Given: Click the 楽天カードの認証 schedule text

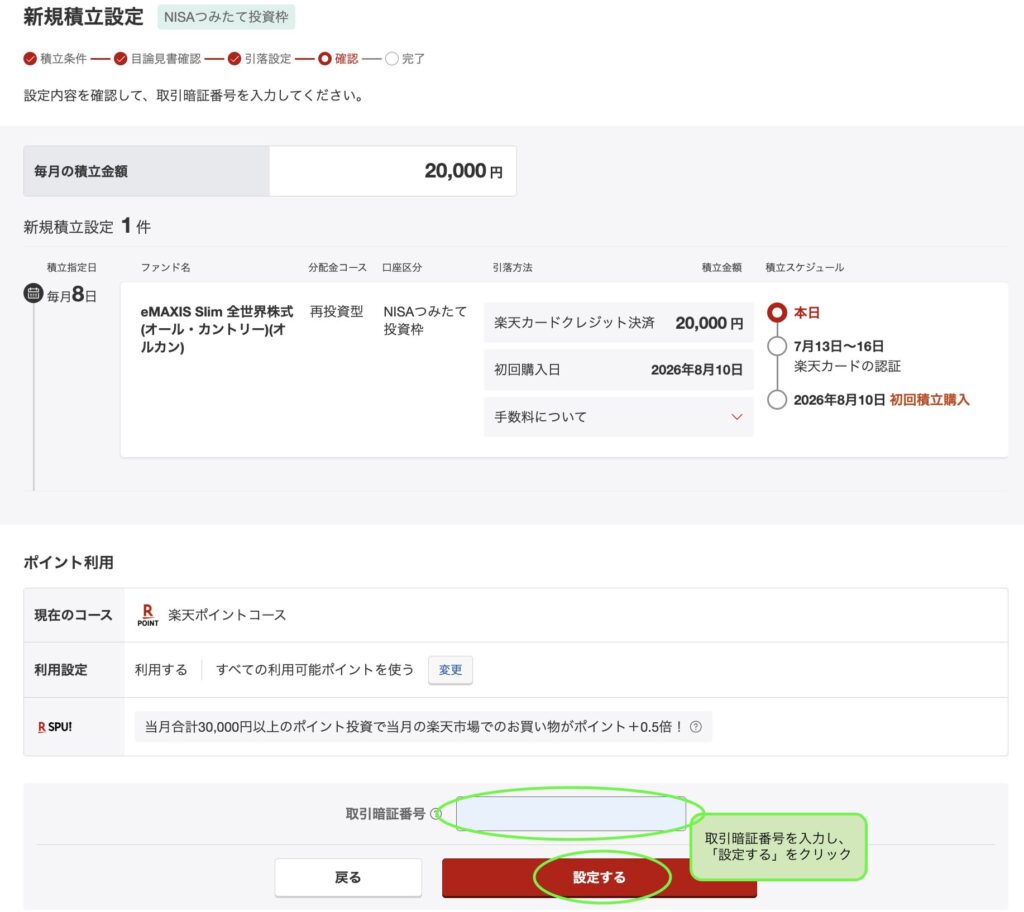Looking at the screenshot, I should [x=847, y=366].
